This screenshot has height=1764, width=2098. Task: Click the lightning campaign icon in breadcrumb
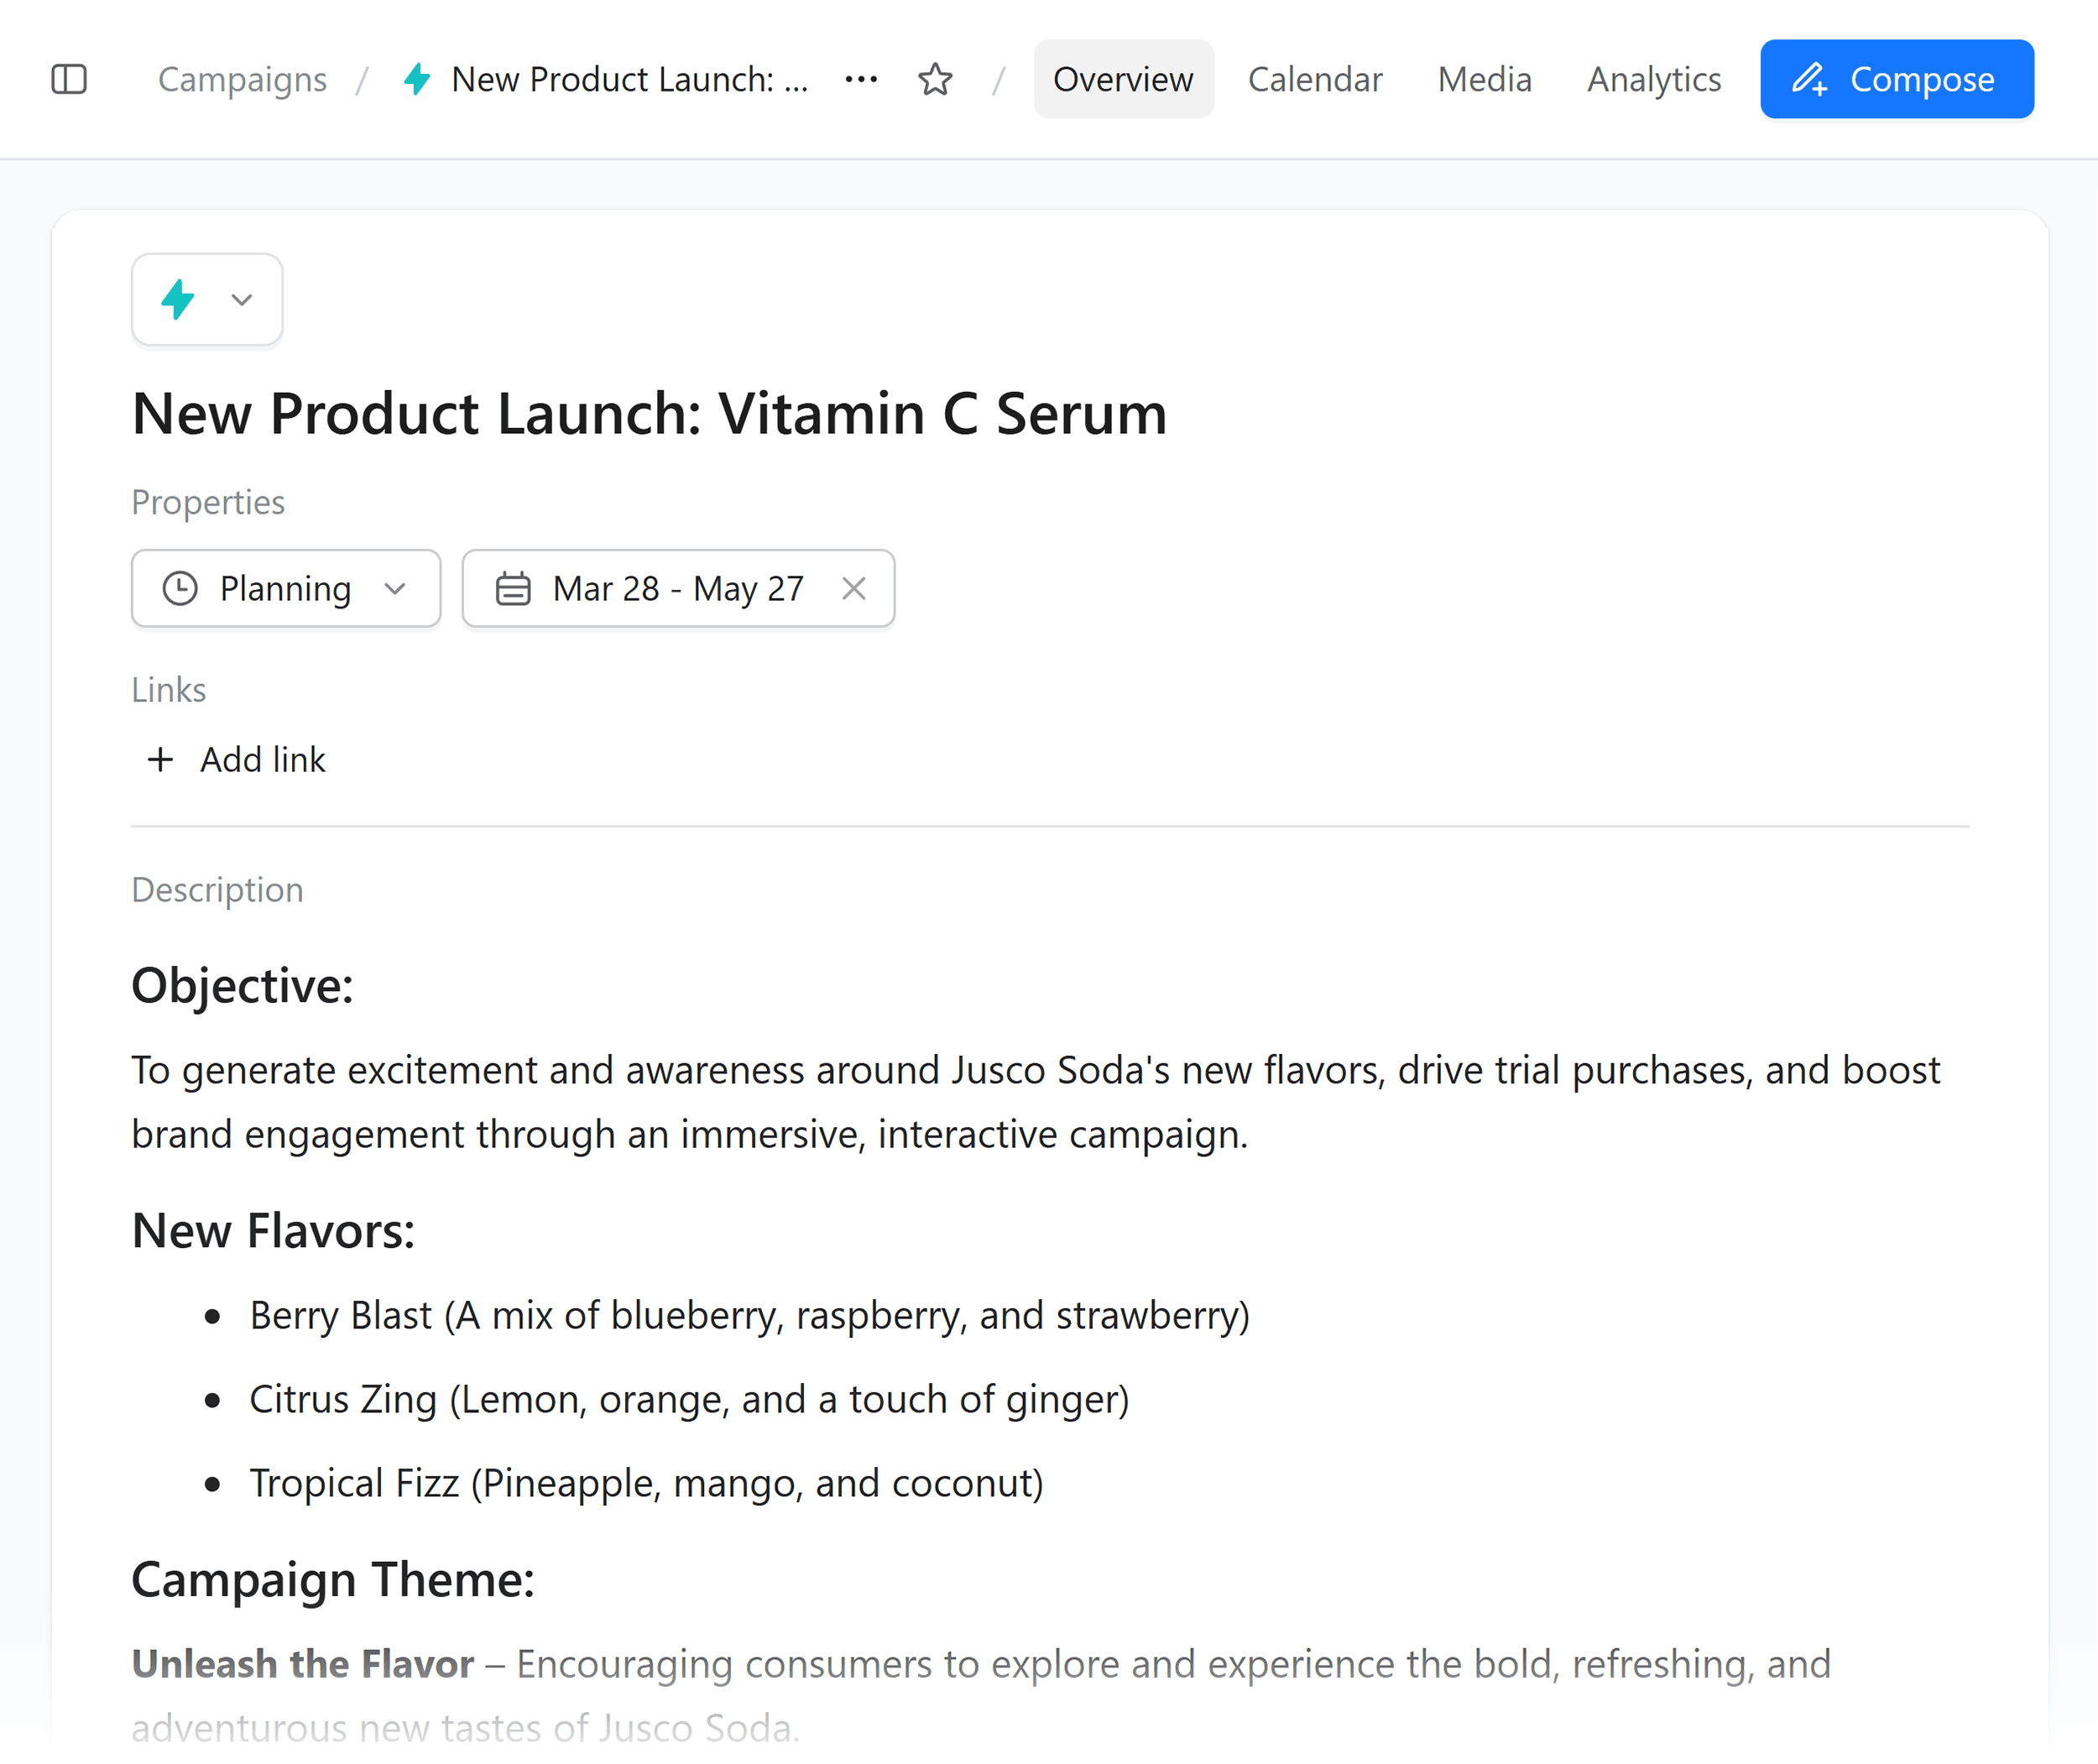pyautogui.click(x=417, y=79)
